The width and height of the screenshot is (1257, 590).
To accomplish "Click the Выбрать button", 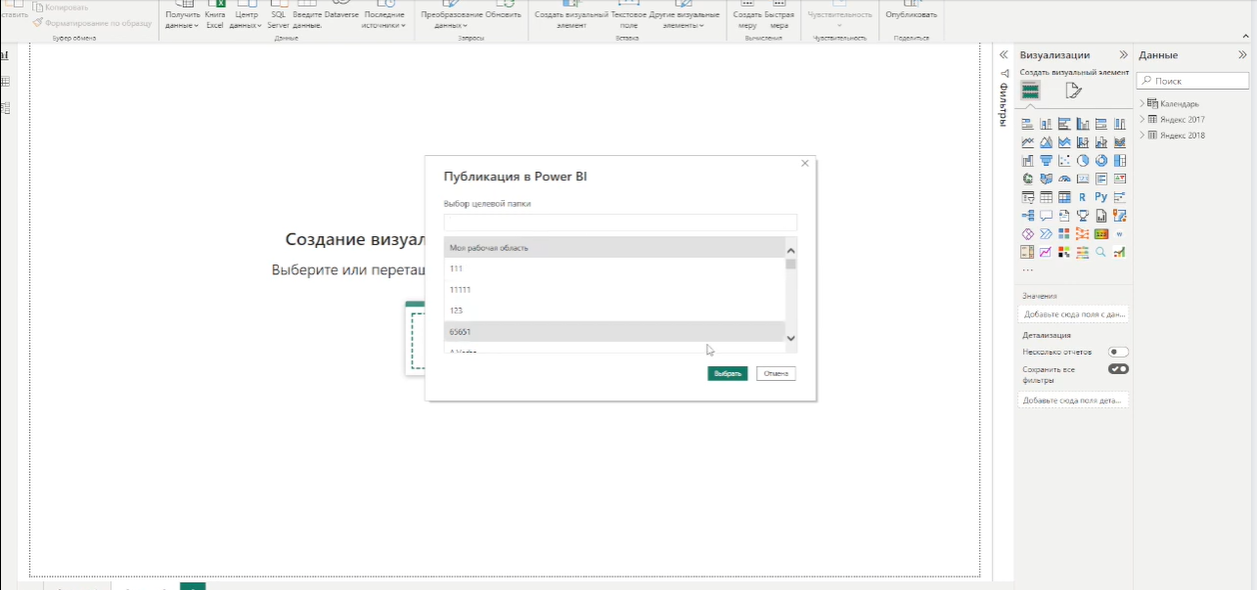I will tap(726, 372).
